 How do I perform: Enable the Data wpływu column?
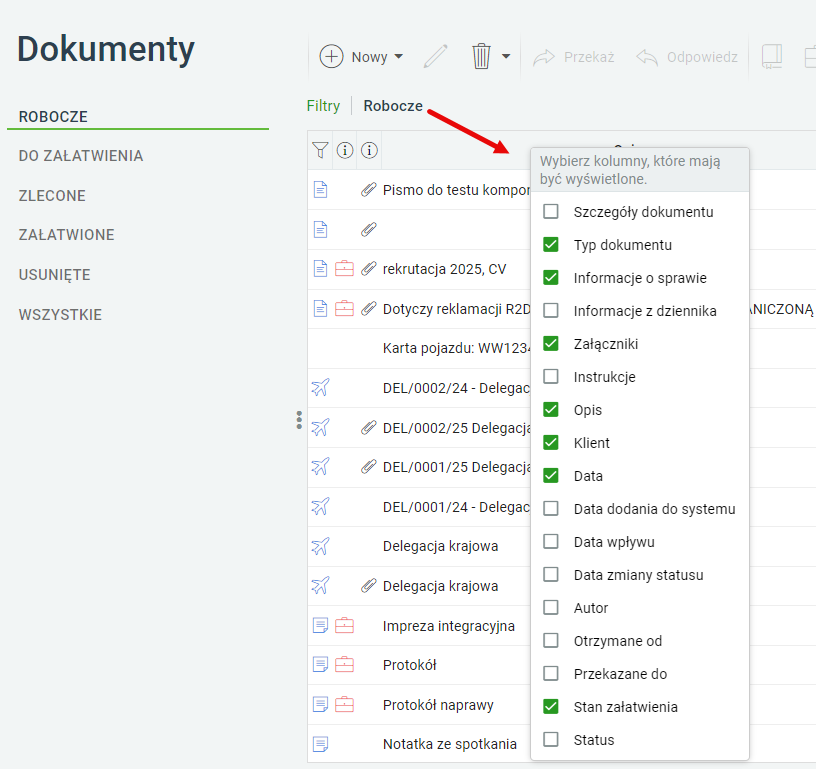(x=551, y=542)
